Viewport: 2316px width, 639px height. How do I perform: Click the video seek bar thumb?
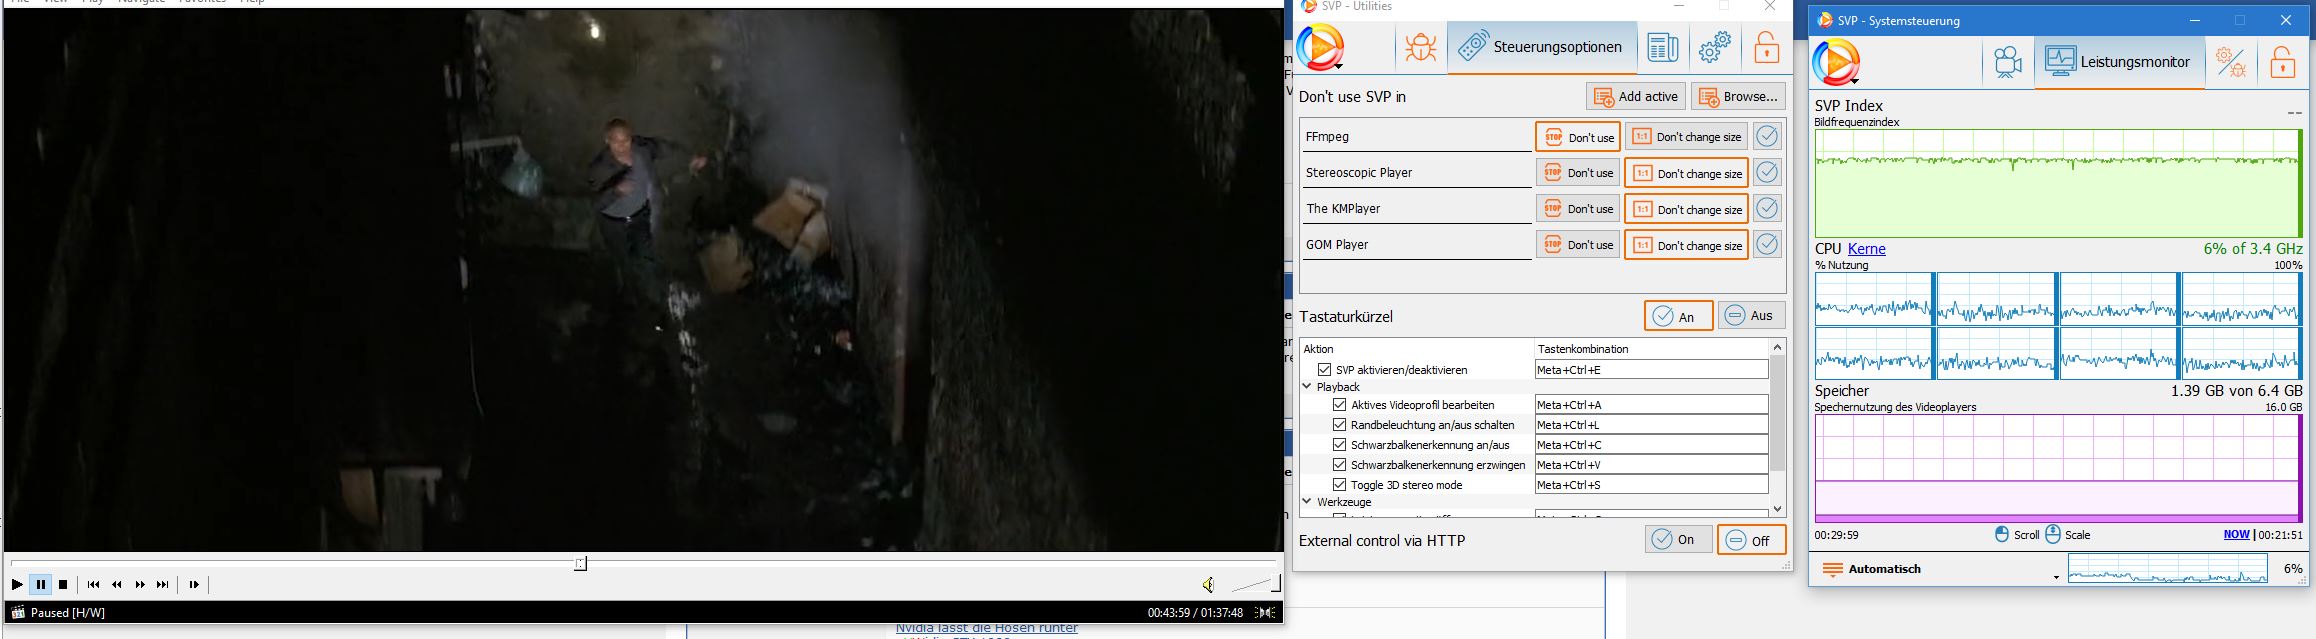click(580, 564)
